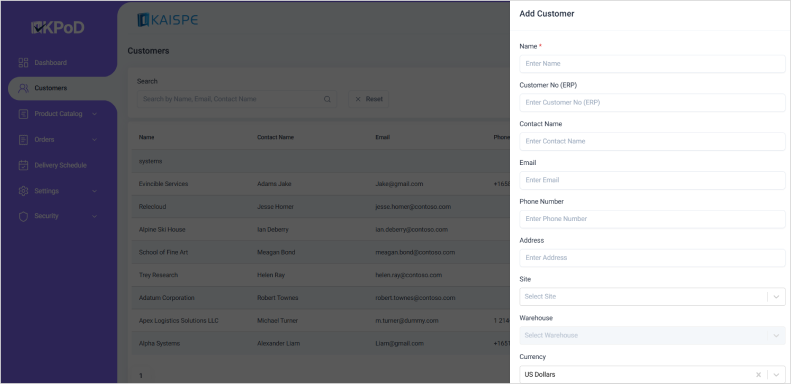This screenshot has height=384, width=791.
Task: Click the Enter Name field
Action: click(652, 64)
